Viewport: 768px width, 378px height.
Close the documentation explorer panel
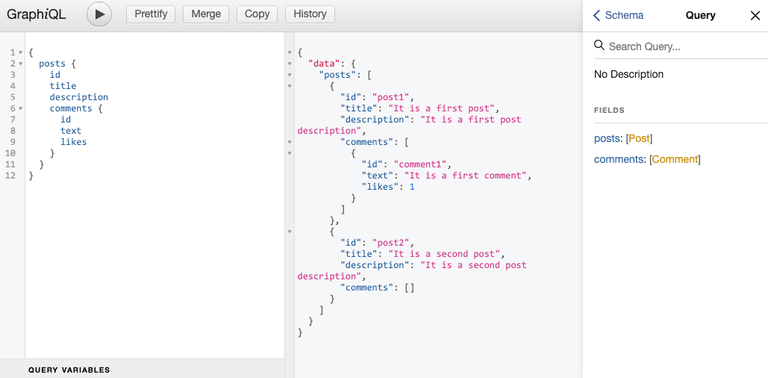pos(755,16)
